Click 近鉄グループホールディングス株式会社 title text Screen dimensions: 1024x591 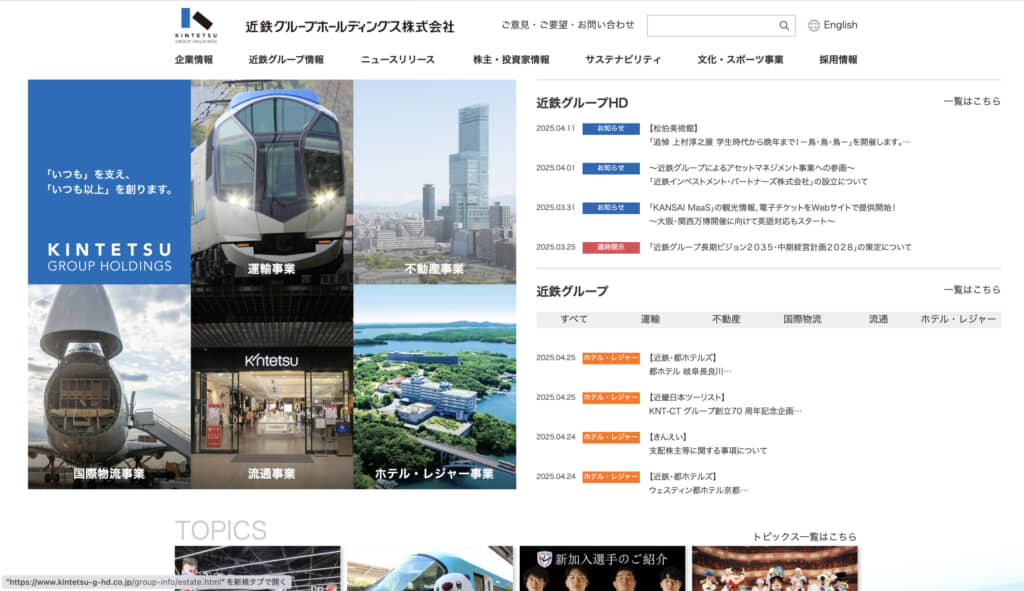350,27
